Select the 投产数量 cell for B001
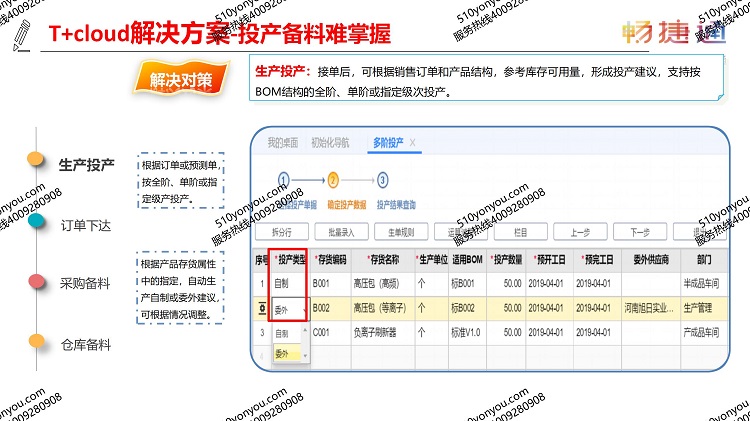The image size is (750, 421). [x=507, y=283]
